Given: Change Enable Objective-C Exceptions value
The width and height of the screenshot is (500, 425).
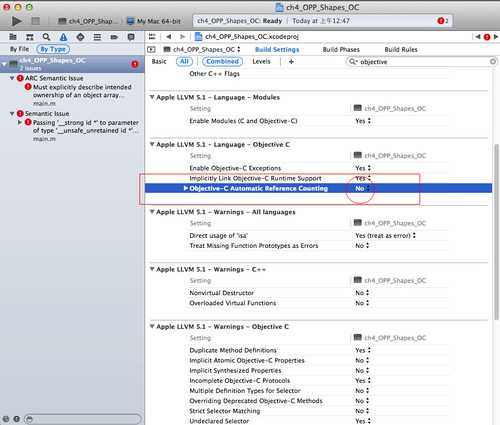Looking at the screenshot, I should click(363, 168).
